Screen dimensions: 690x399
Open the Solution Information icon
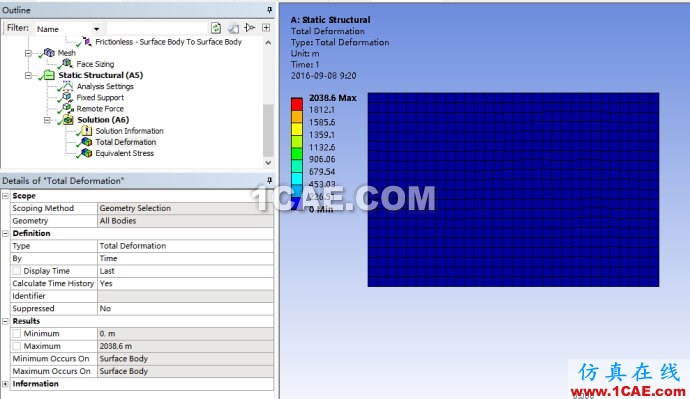tap(87, 131)
